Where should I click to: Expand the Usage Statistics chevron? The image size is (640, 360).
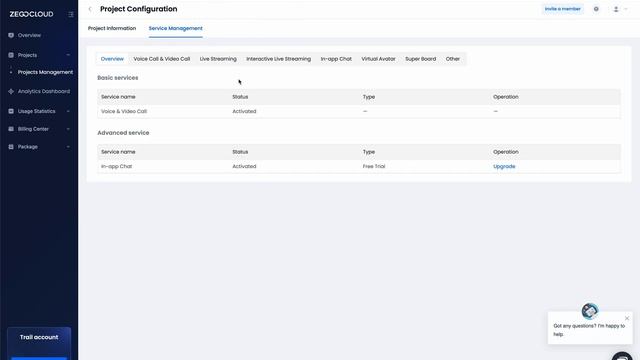coord(68,111)
